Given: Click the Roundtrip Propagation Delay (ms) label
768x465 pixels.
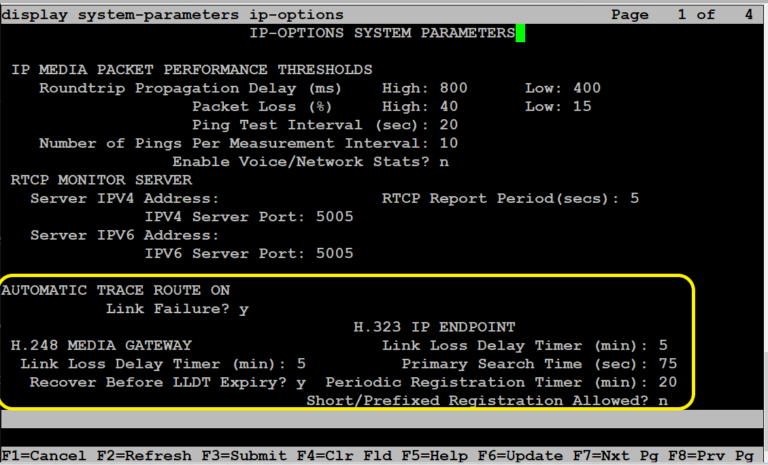Looking at the screenshot, I should click(x=190, y=88).
